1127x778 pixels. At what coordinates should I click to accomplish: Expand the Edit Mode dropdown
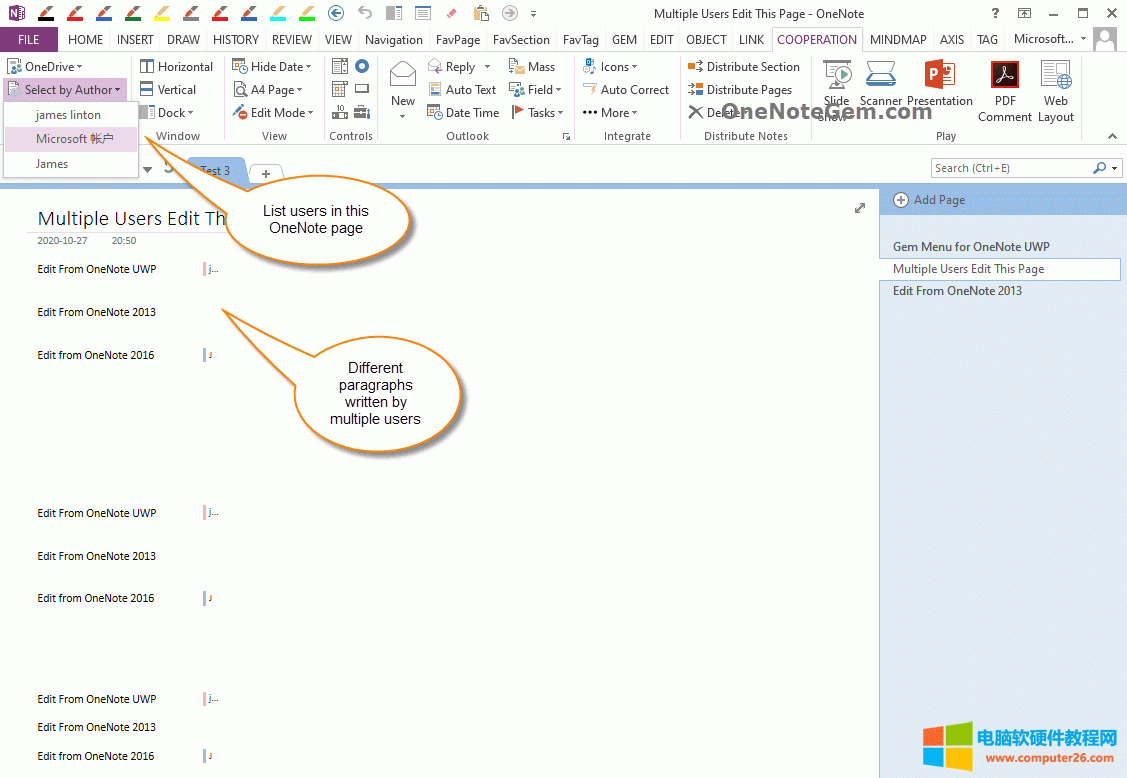(273, 113)
